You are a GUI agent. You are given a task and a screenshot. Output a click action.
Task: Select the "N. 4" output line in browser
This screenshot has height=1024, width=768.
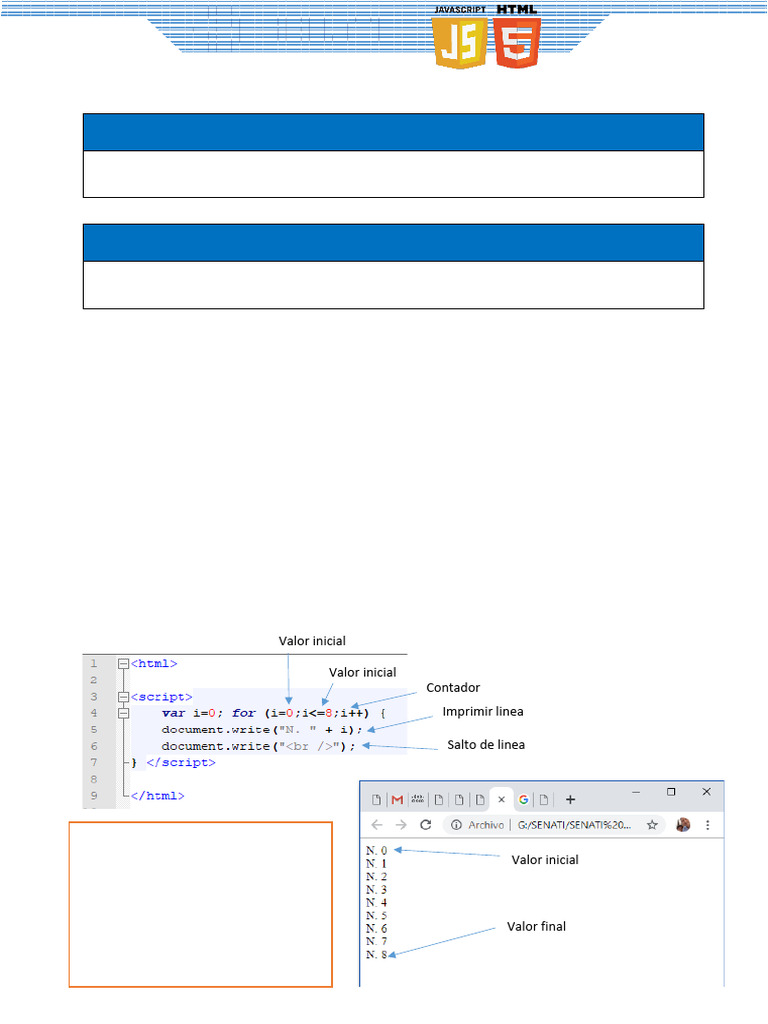pos(376,903)
